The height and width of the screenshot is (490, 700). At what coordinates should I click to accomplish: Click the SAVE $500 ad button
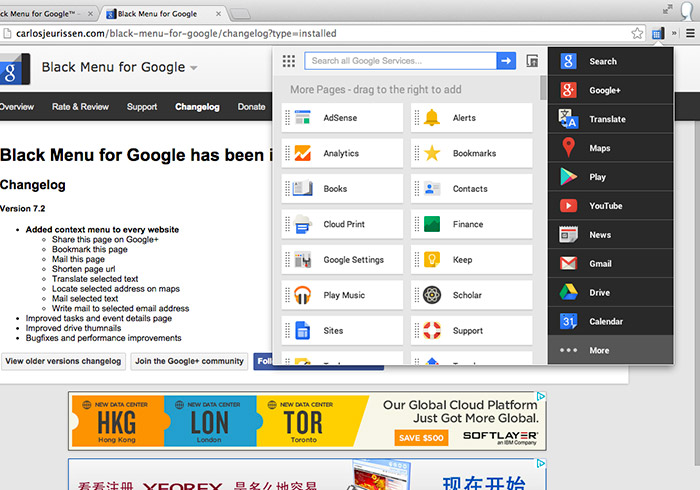tap(421, 438)
